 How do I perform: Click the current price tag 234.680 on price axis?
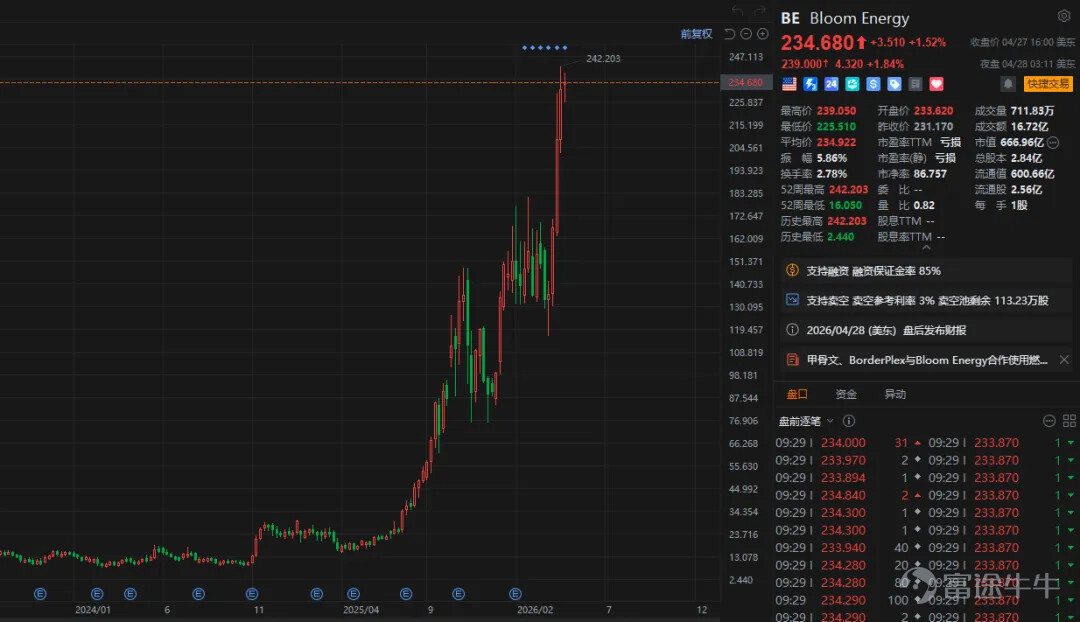coord(746,83)
